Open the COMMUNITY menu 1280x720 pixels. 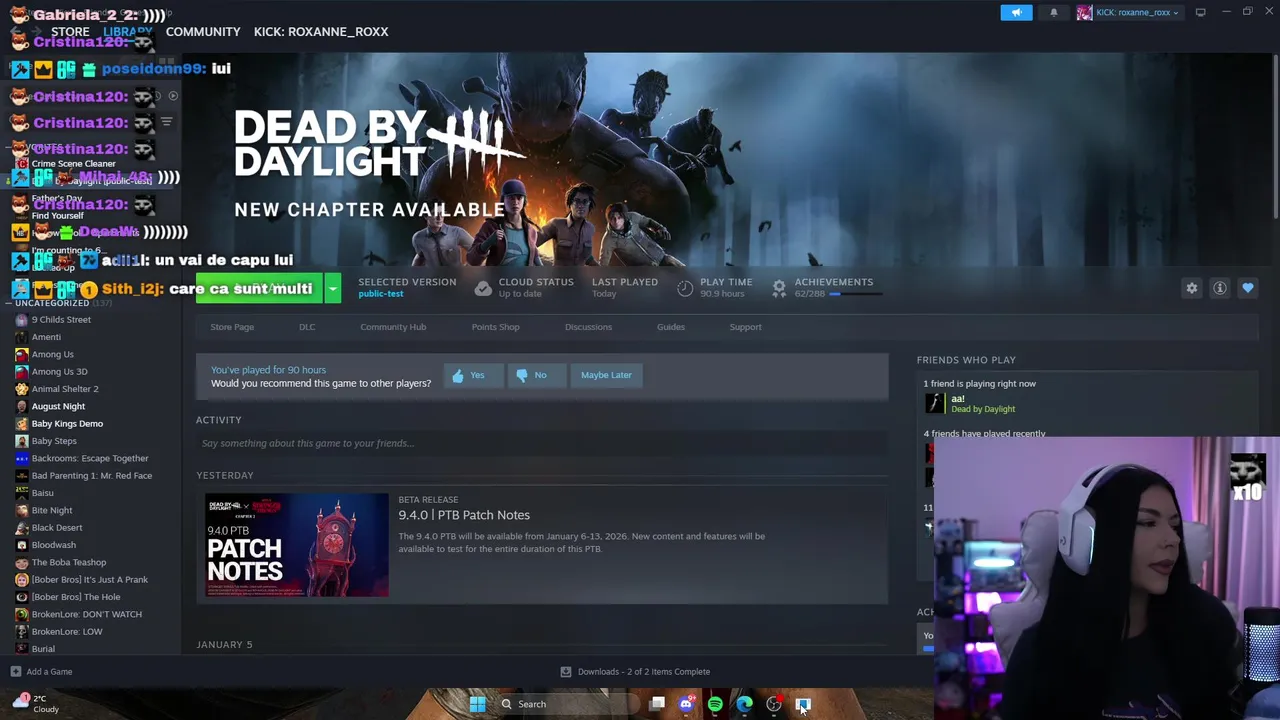[203, 32]
